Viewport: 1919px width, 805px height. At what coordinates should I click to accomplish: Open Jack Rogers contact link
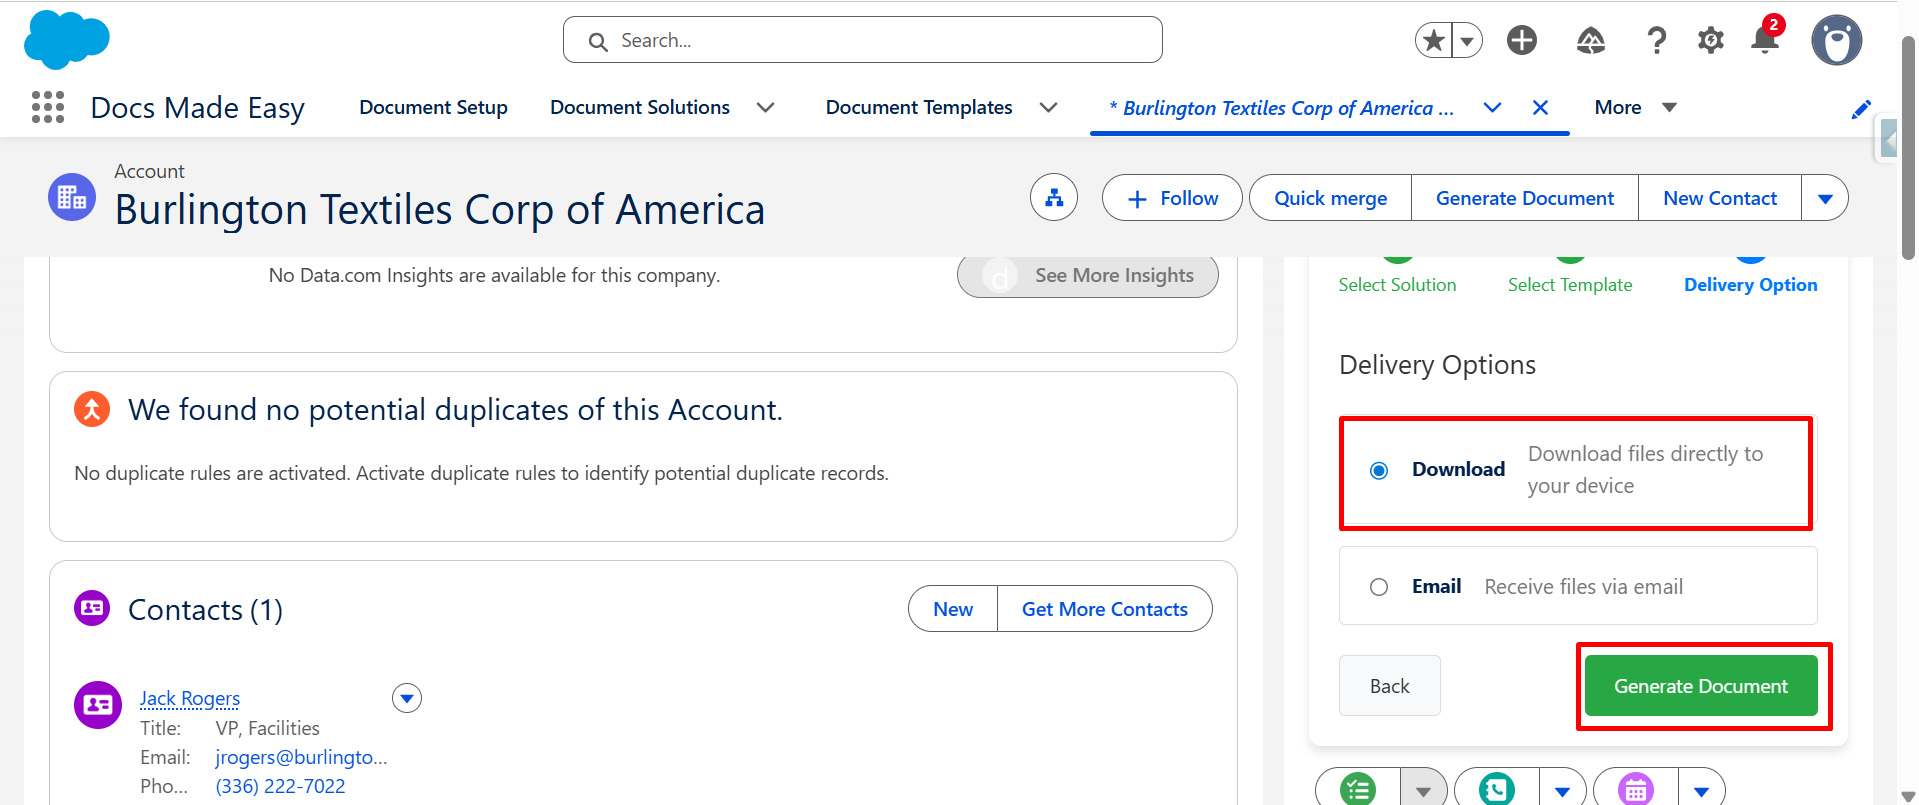pos(190,698)
